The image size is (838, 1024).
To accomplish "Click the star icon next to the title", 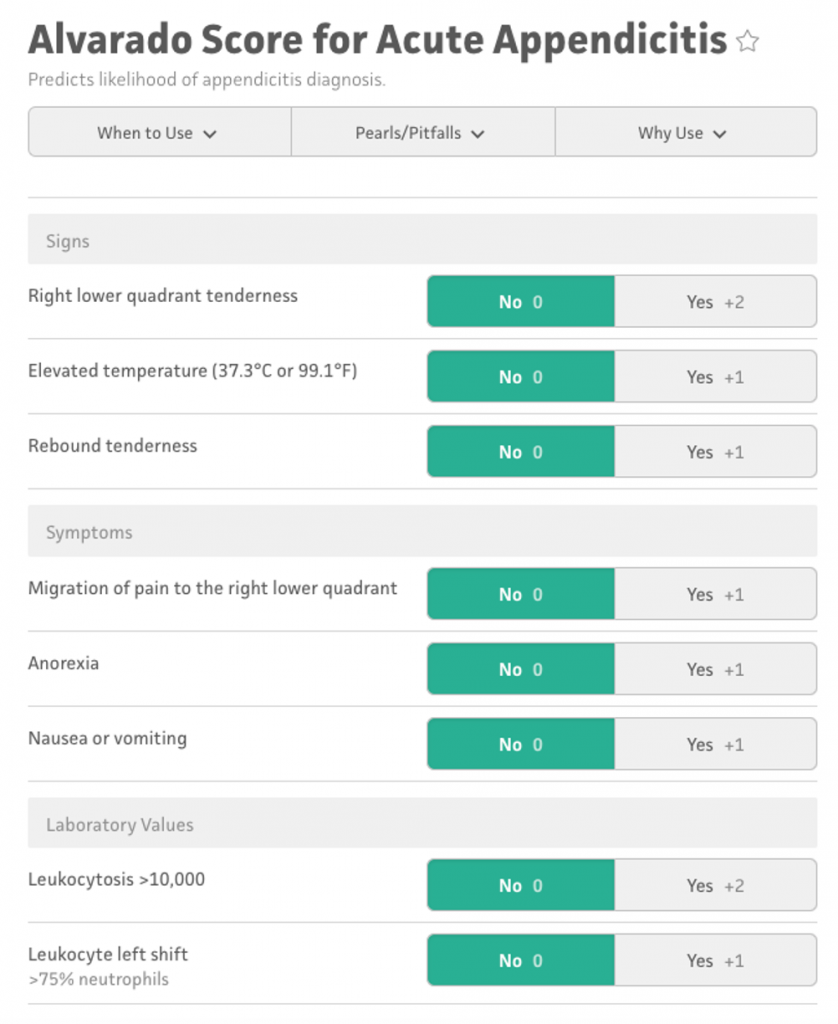I will point(747,42).
